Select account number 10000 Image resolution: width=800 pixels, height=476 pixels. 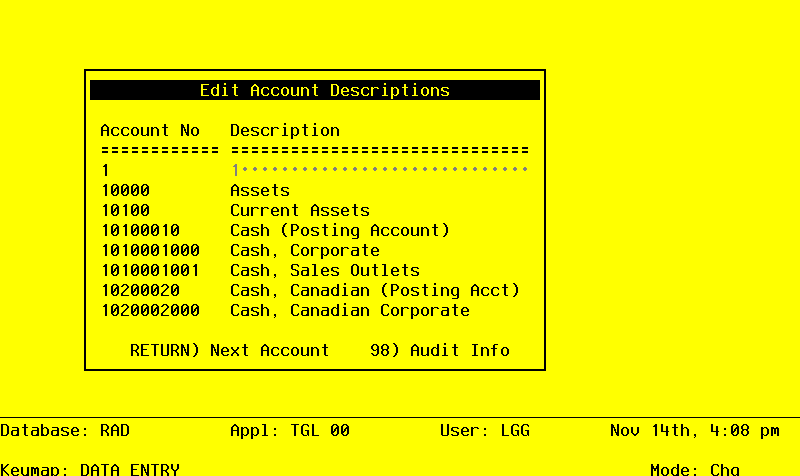[126, 190]
